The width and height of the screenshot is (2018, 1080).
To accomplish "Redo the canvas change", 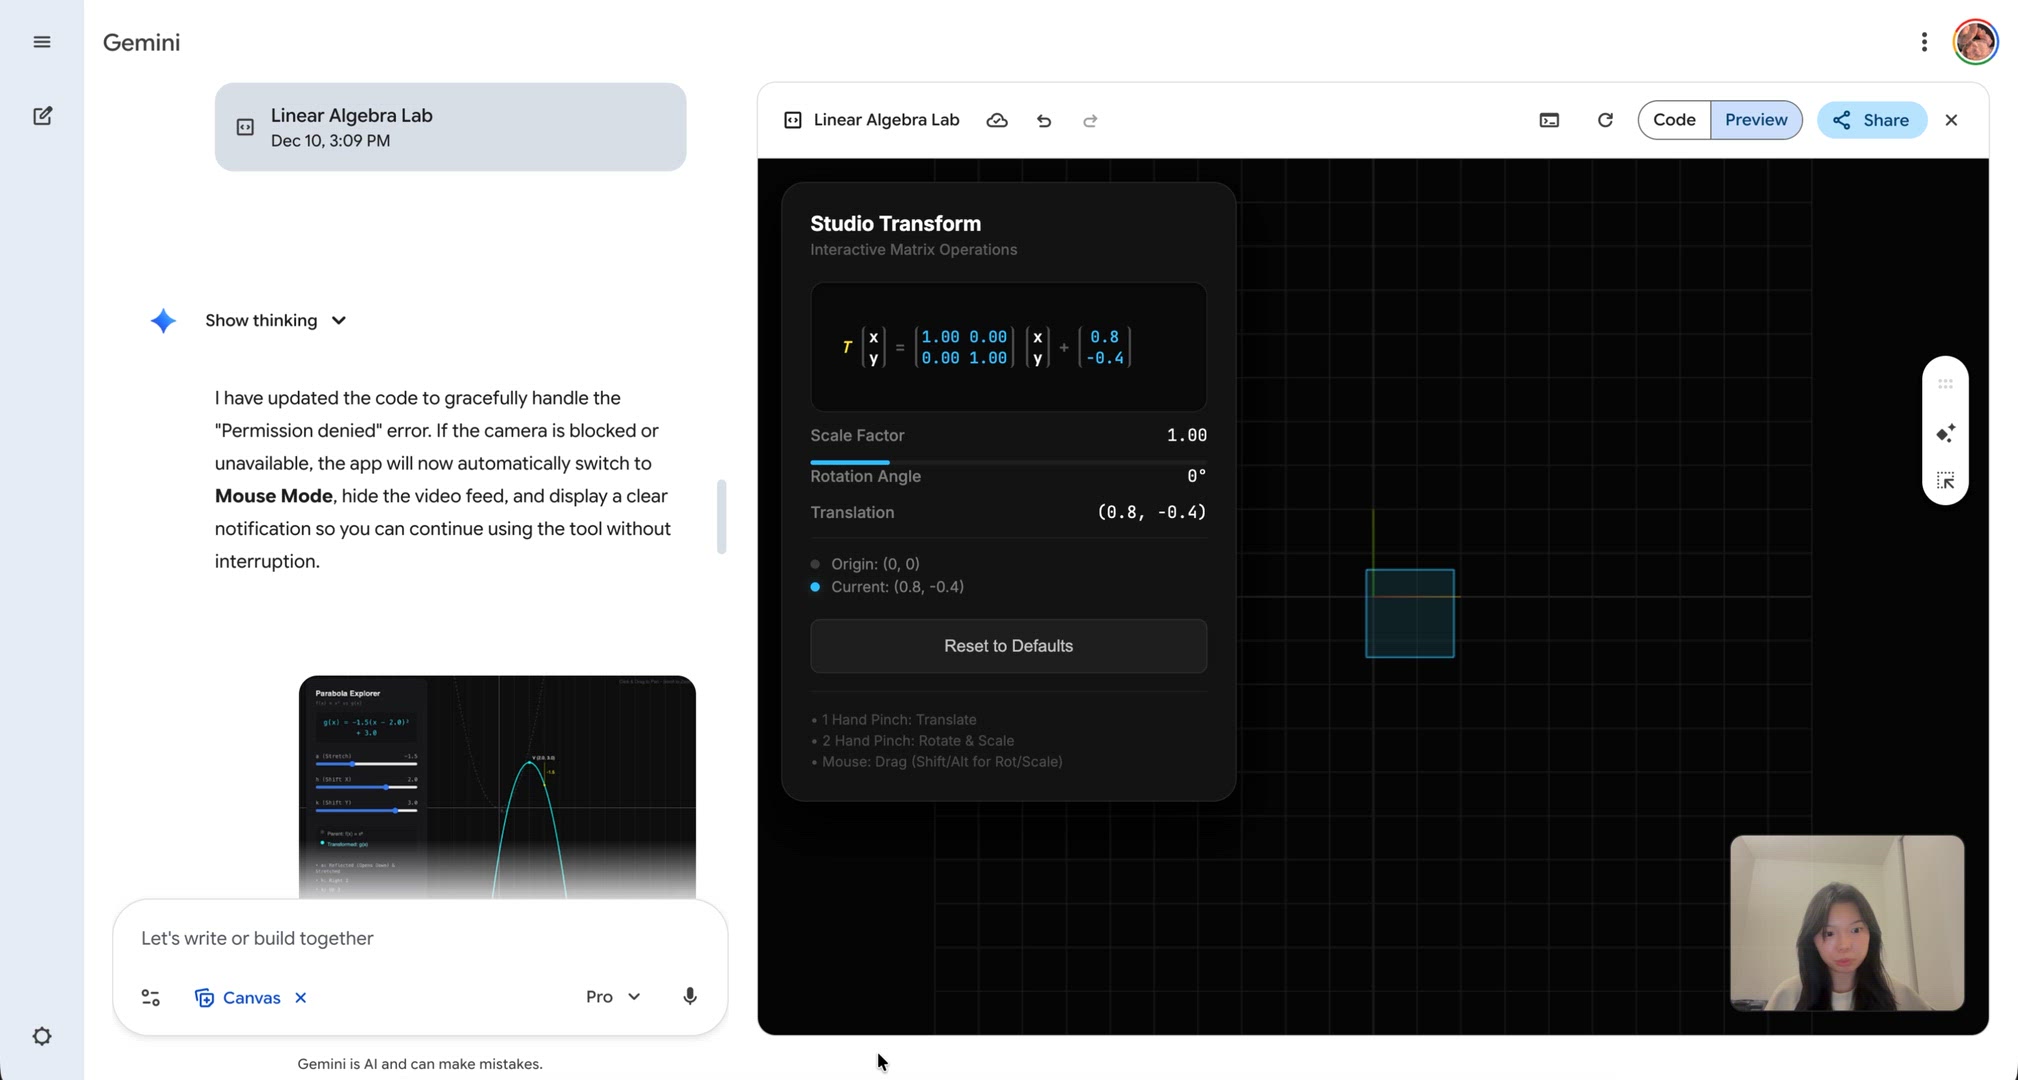I will (x=1090, y=120).
